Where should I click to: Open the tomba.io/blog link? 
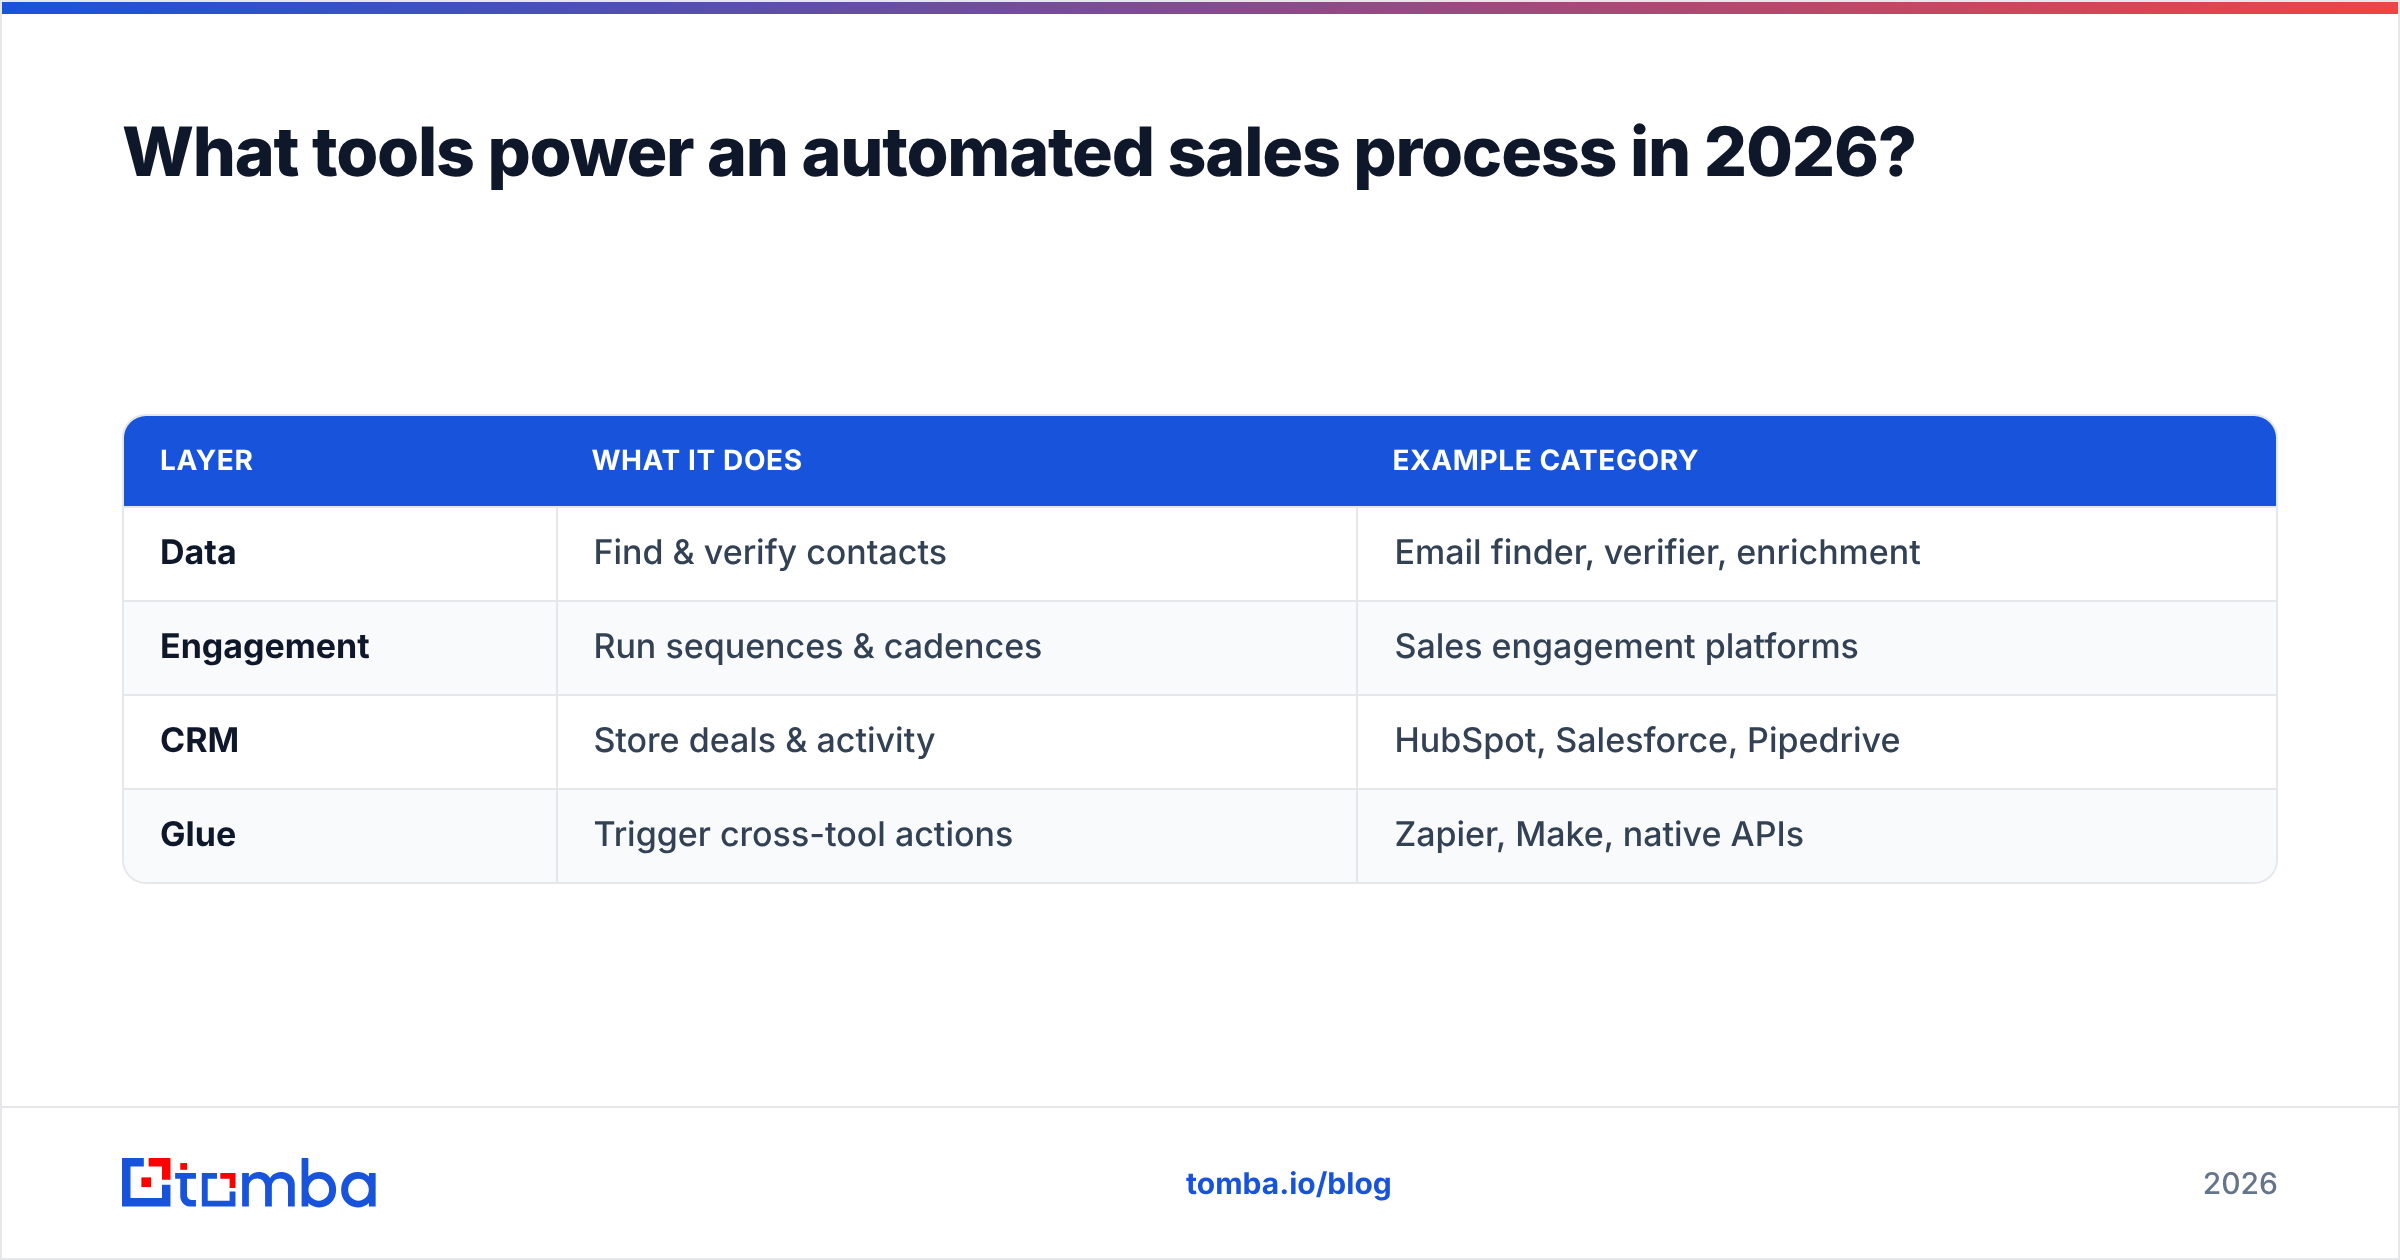tap(1288, 1184)
